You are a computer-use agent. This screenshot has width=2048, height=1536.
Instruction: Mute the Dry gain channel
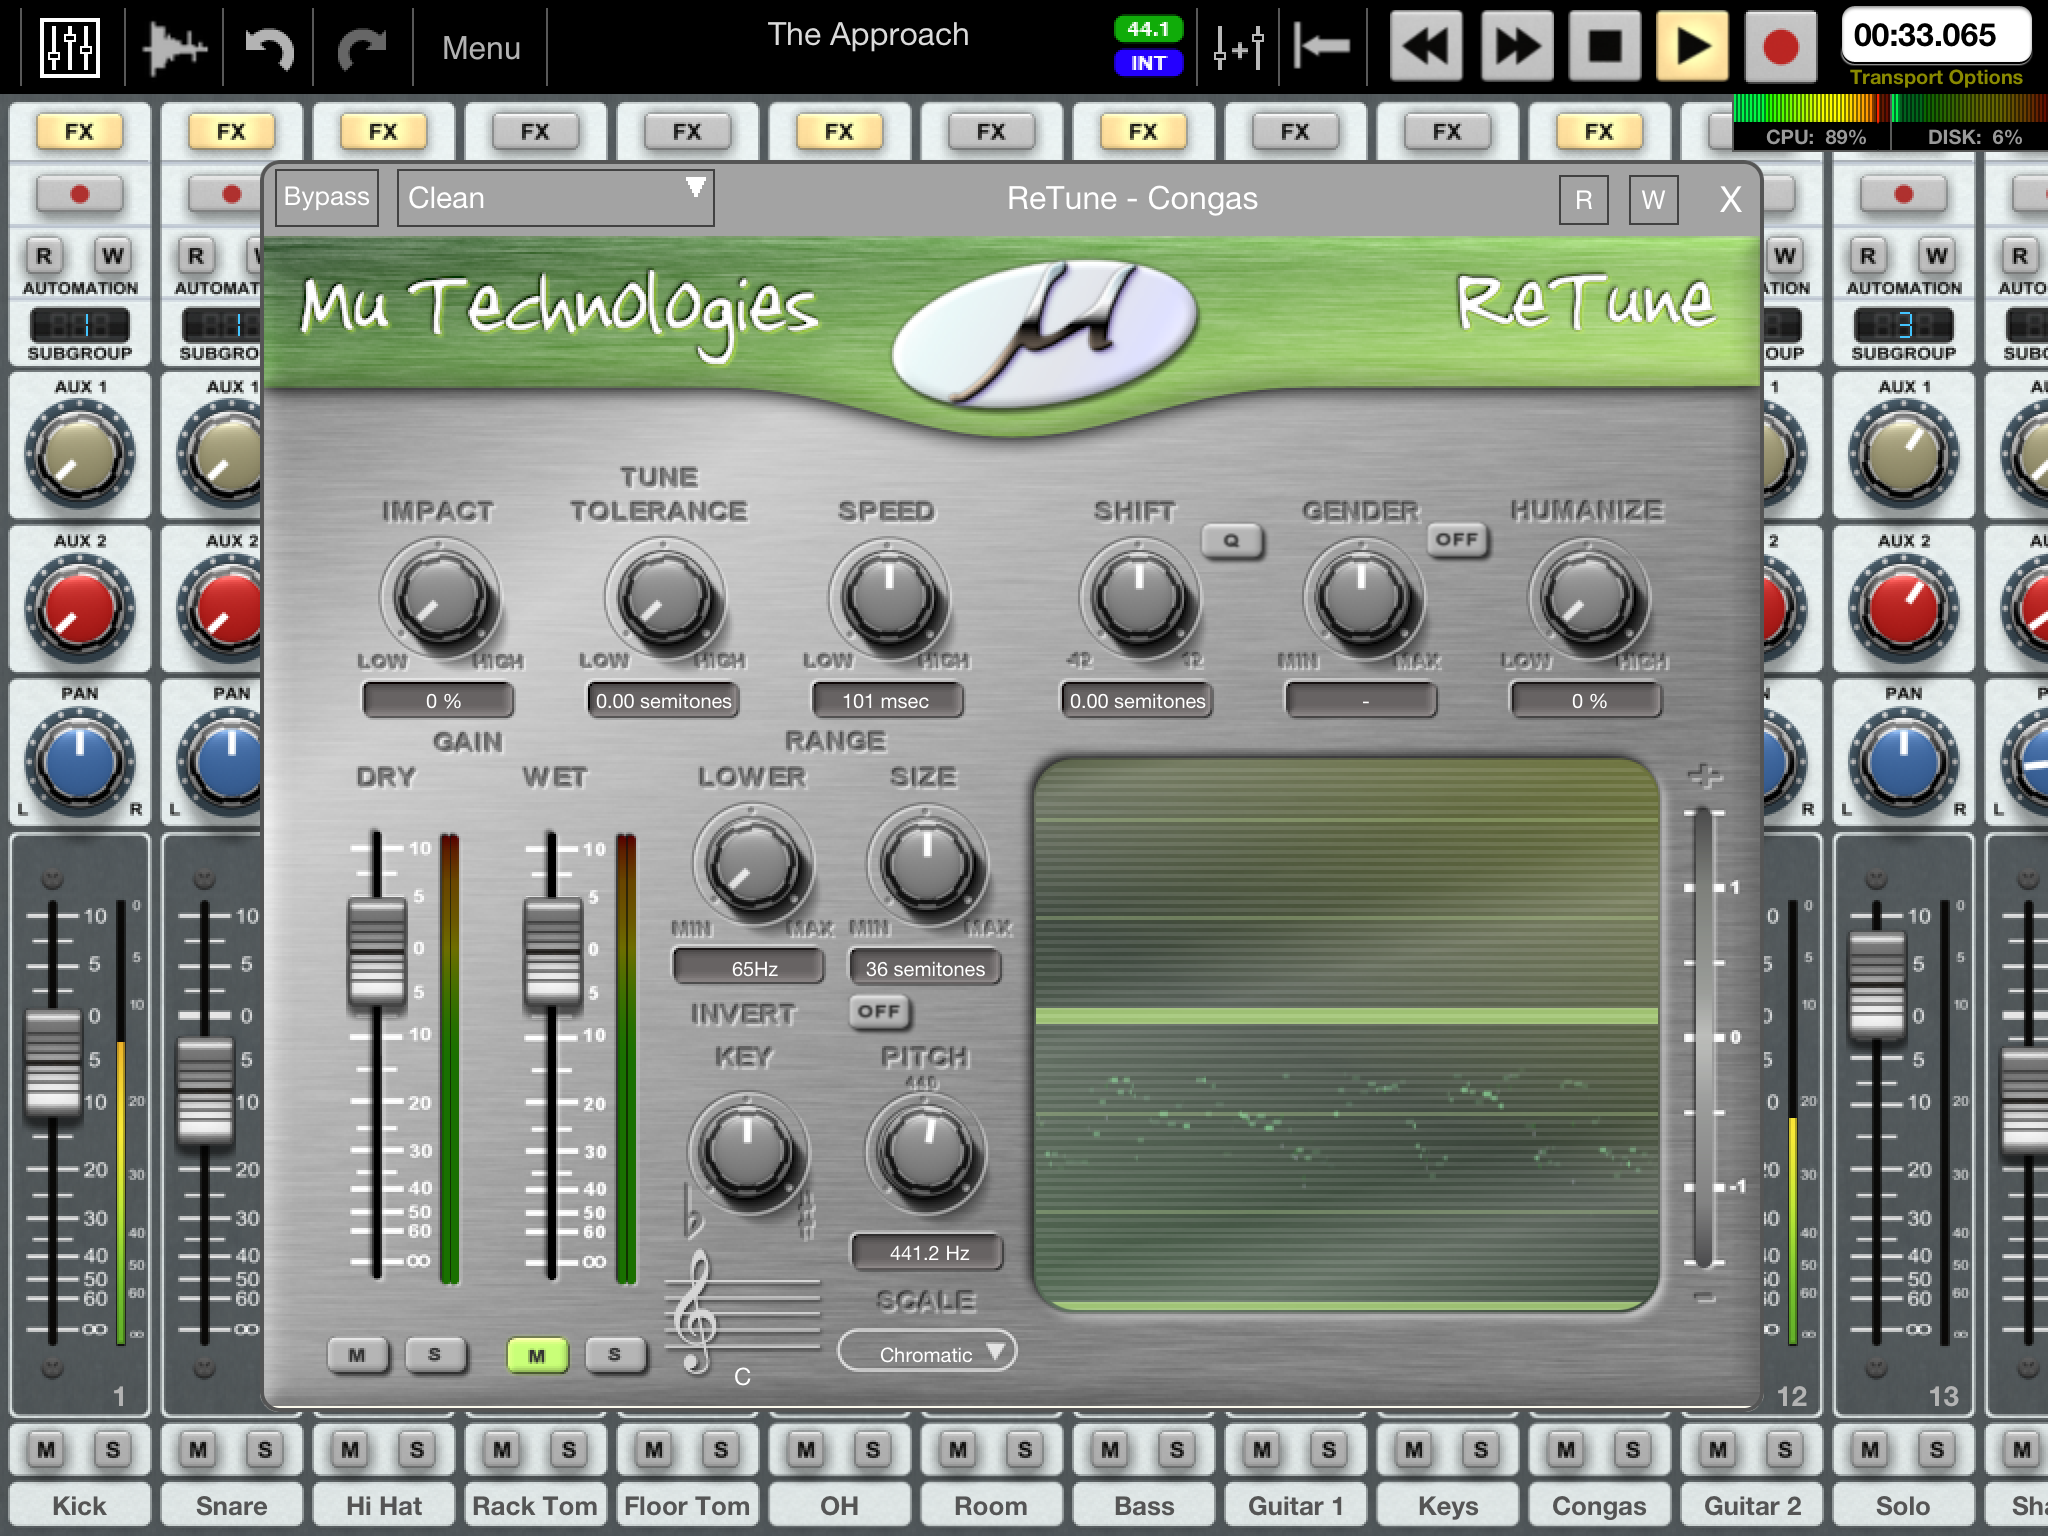tap(357, 1355)
